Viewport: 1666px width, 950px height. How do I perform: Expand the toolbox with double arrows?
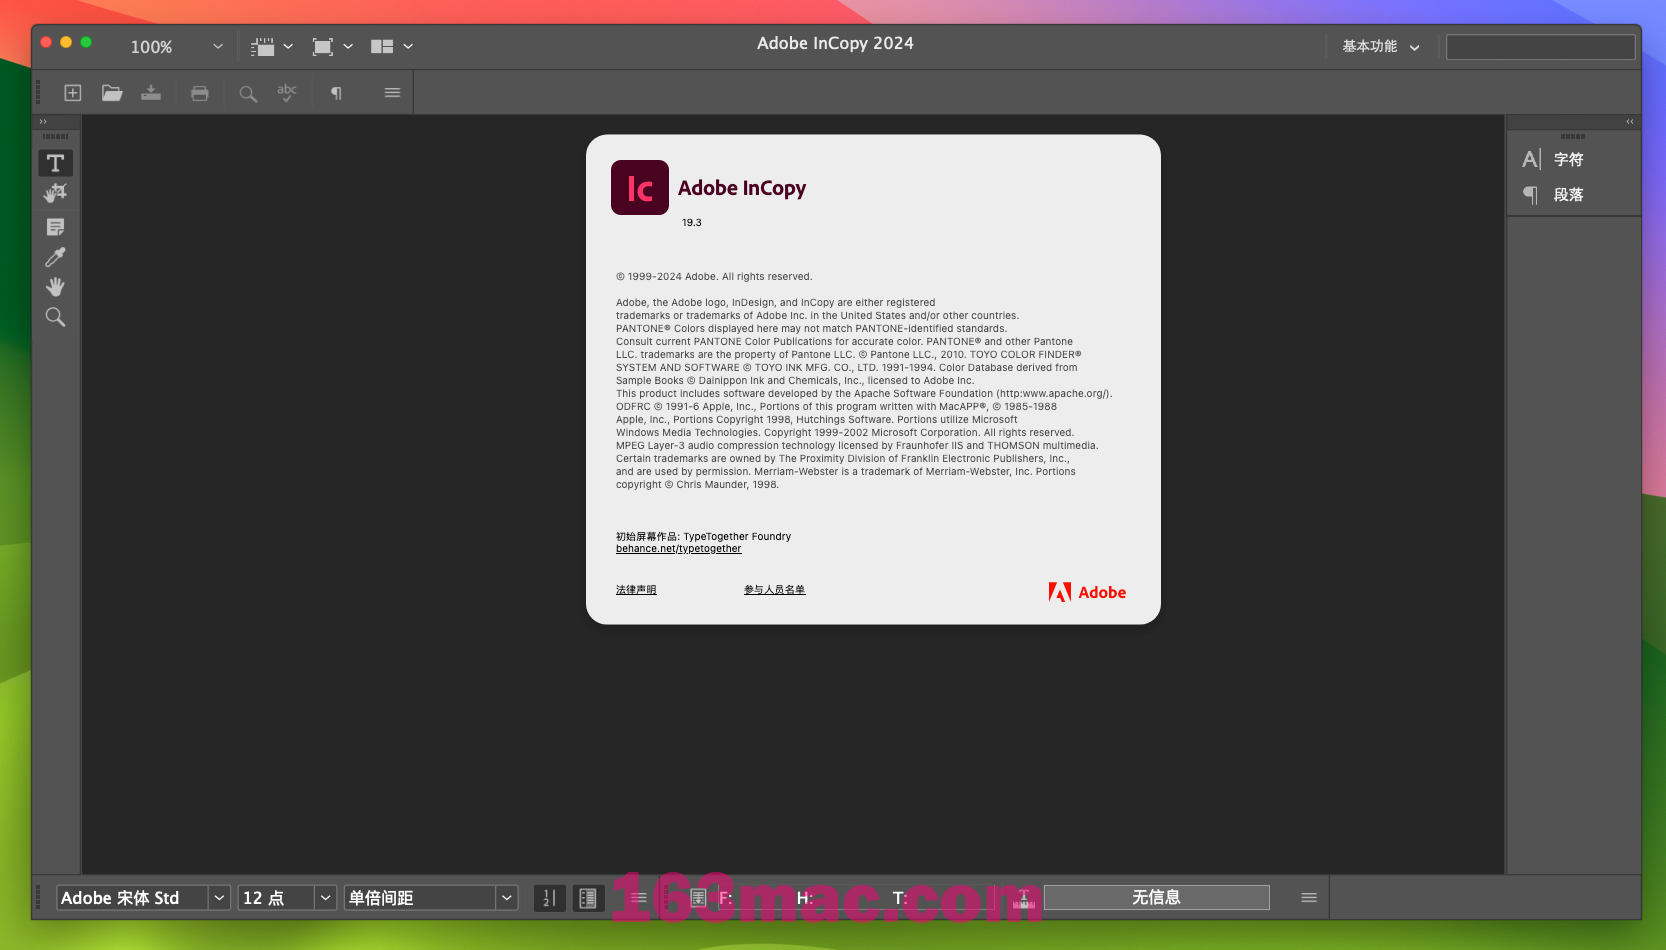click(x=43, y=122)
